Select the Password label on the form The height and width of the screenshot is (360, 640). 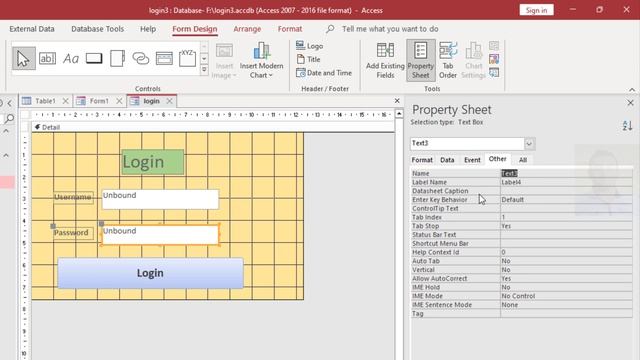point(73,233)
